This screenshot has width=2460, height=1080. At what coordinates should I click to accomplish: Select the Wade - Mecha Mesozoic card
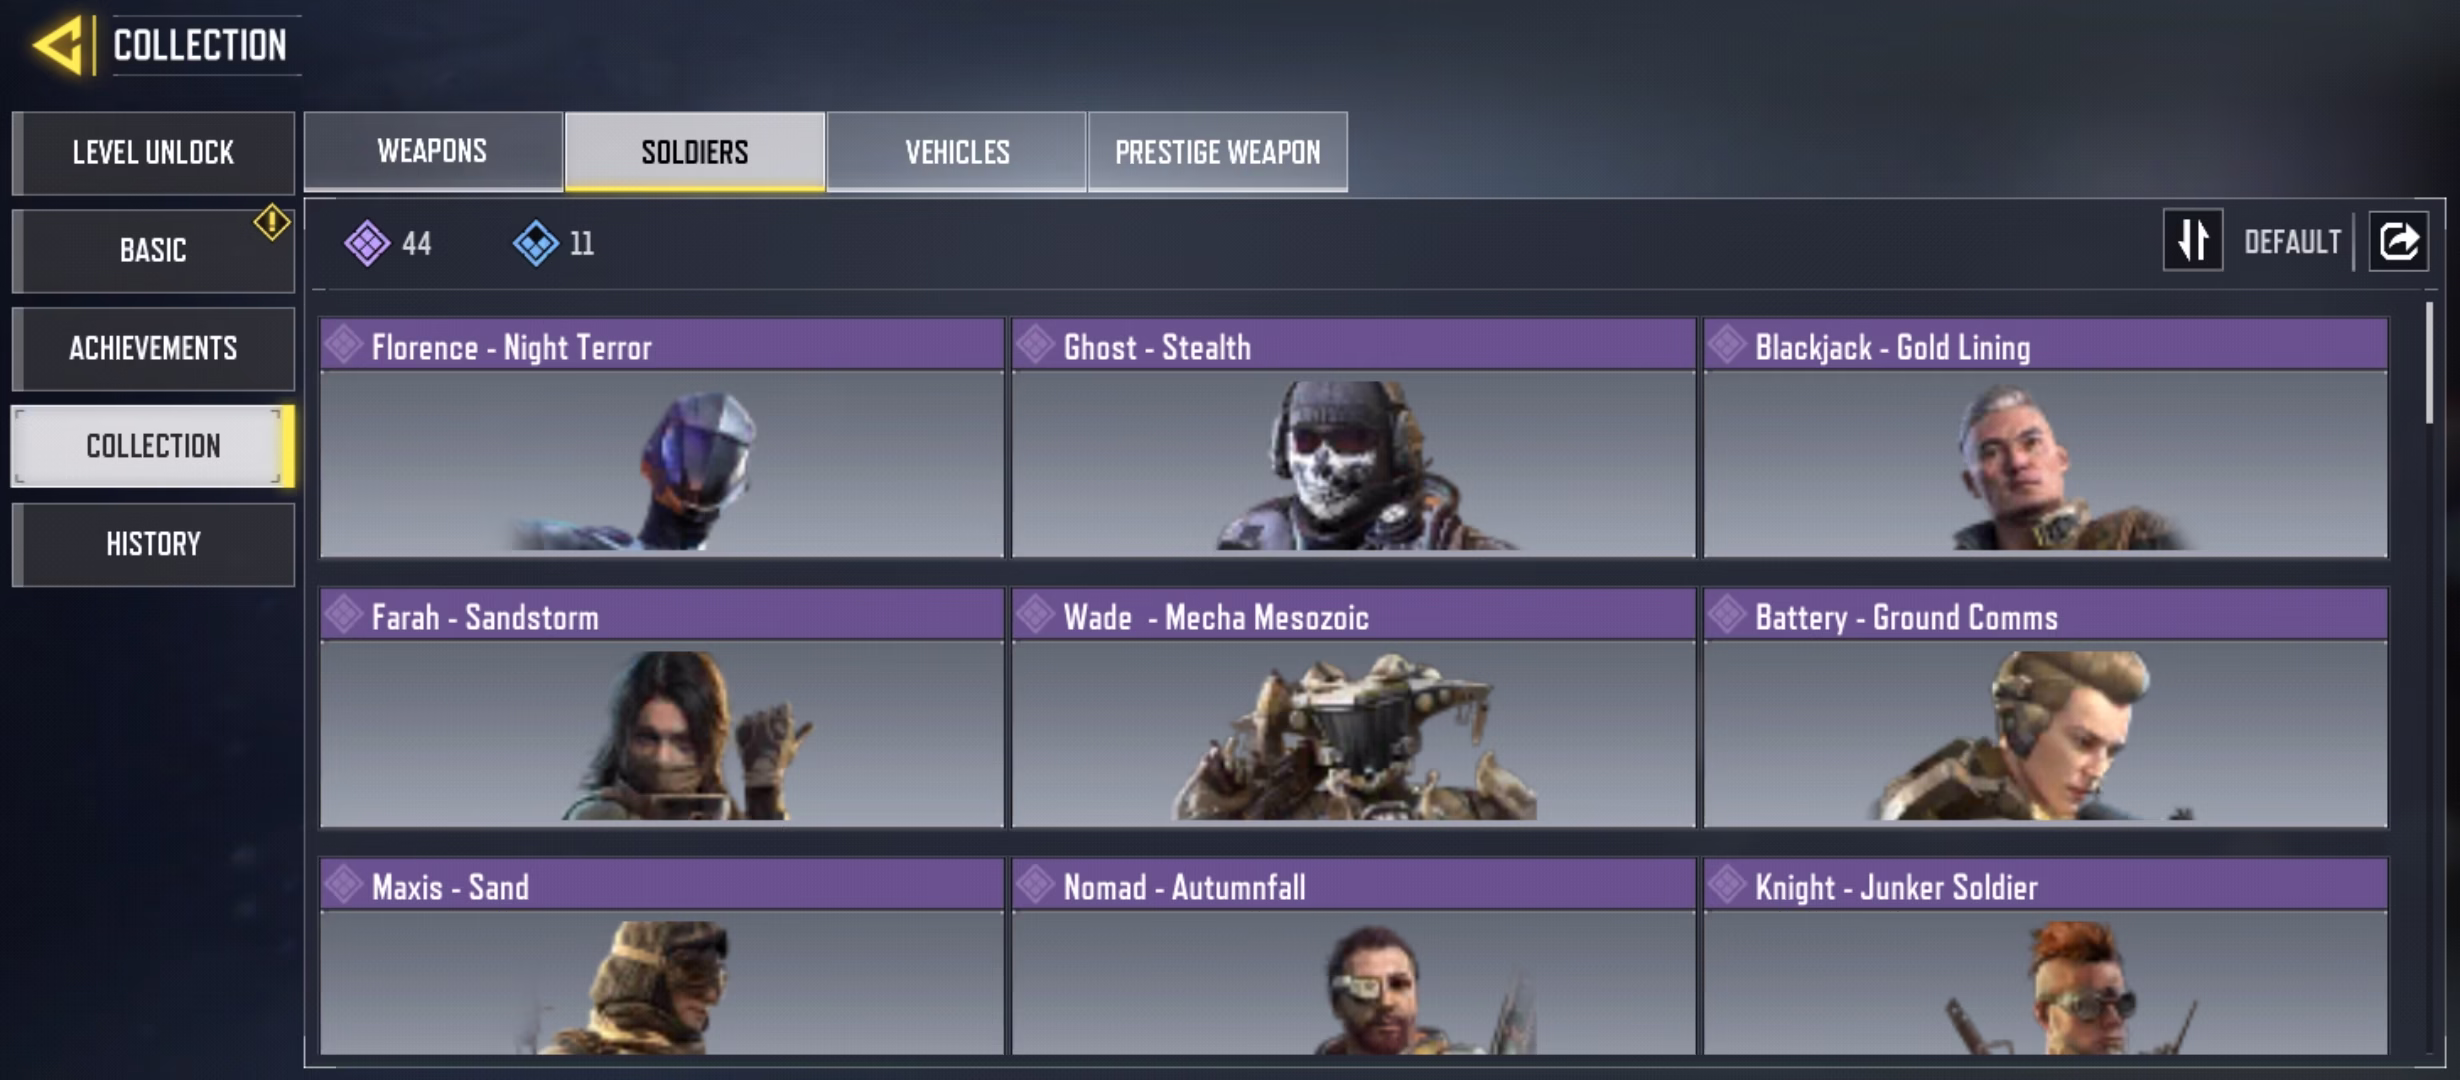[1354, 708]
